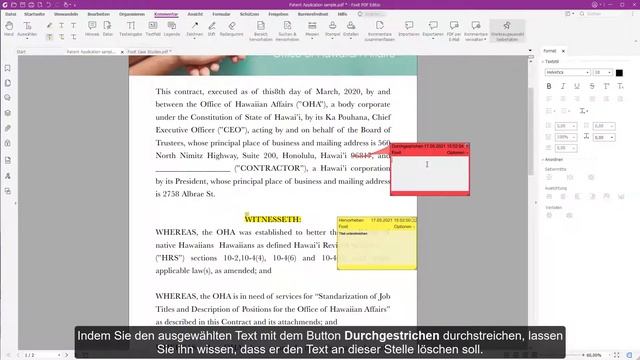The width and height of the screenshot is (640, 360).
Task: Switch to Schützen ribbon tab
Action: click(x=249, y=14)
